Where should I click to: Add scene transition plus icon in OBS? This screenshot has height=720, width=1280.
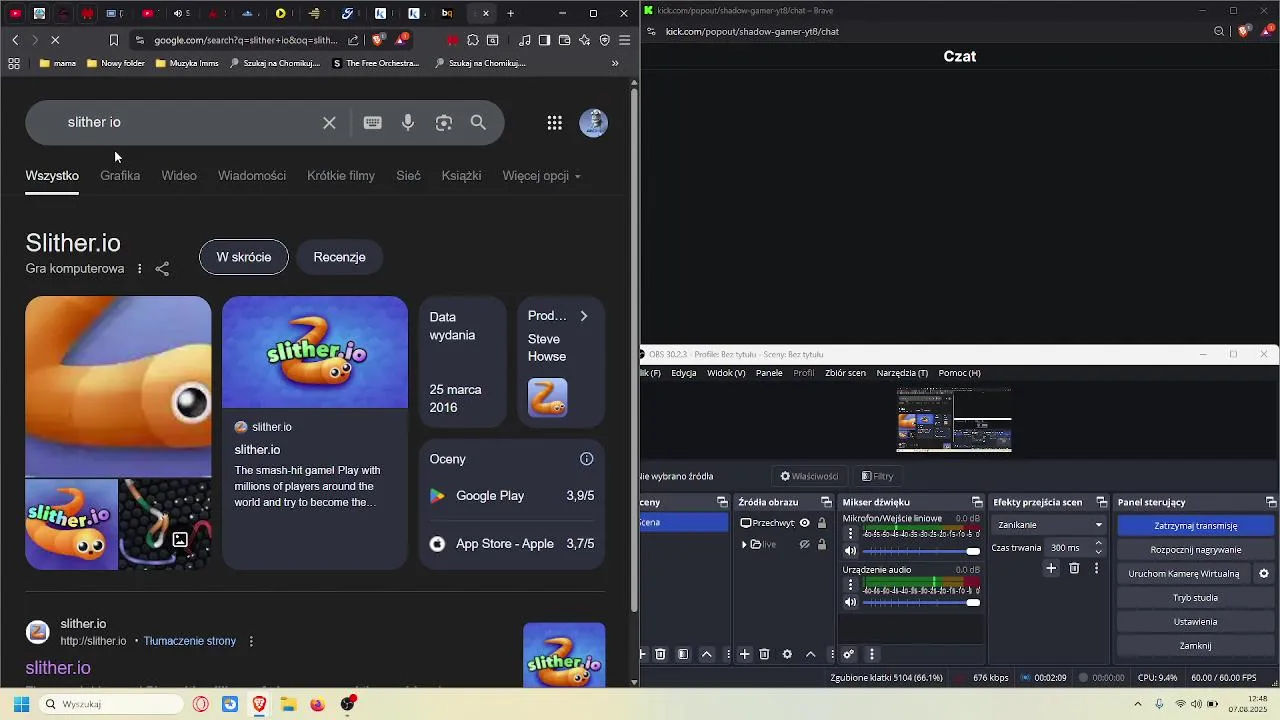(1051, 568)
